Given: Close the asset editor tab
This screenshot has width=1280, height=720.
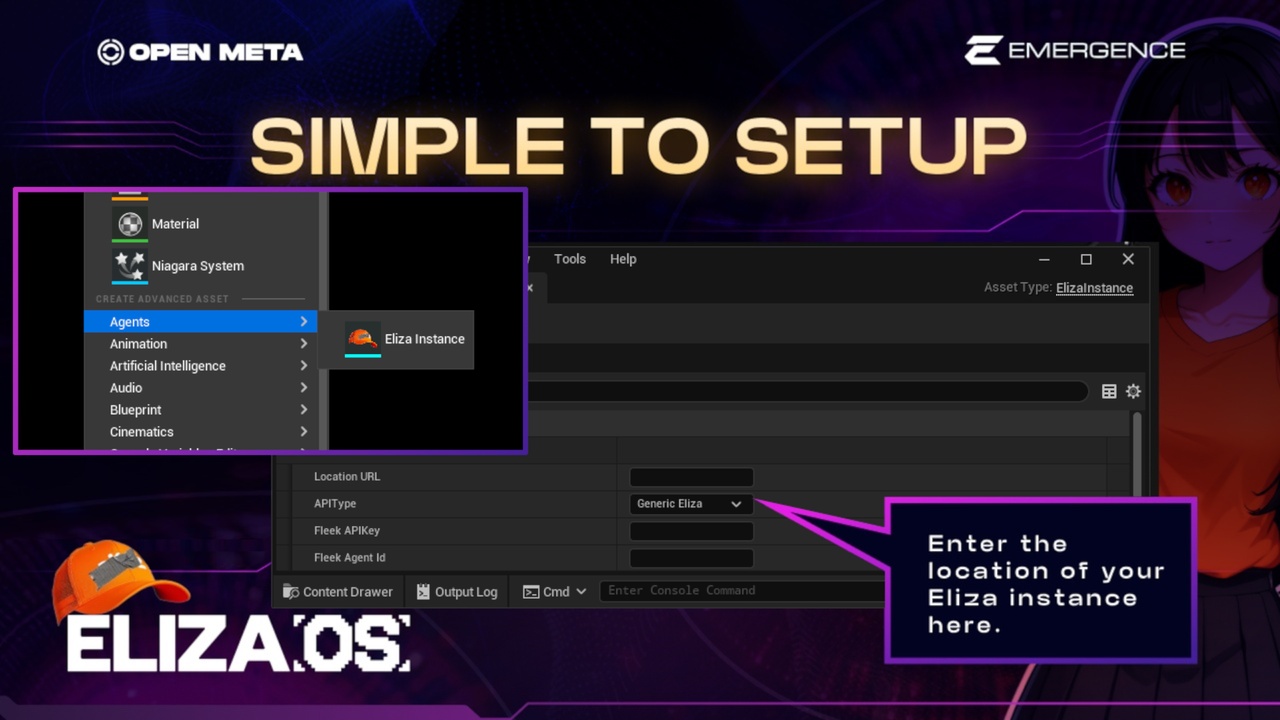Looking at the screenshot, I should (530, 288).
